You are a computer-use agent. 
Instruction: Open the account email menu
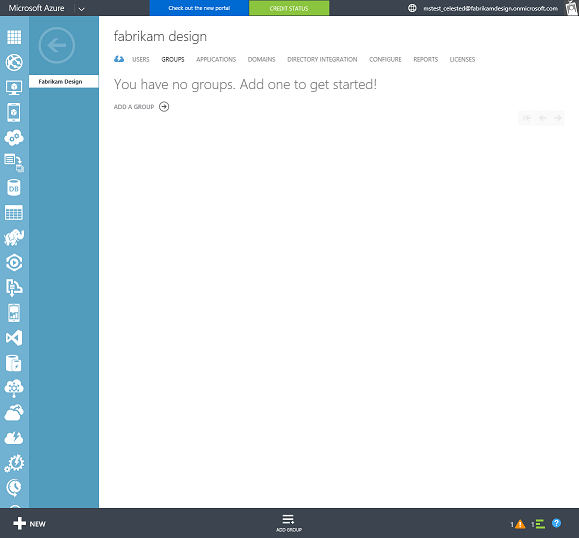[x=490, y=8]
